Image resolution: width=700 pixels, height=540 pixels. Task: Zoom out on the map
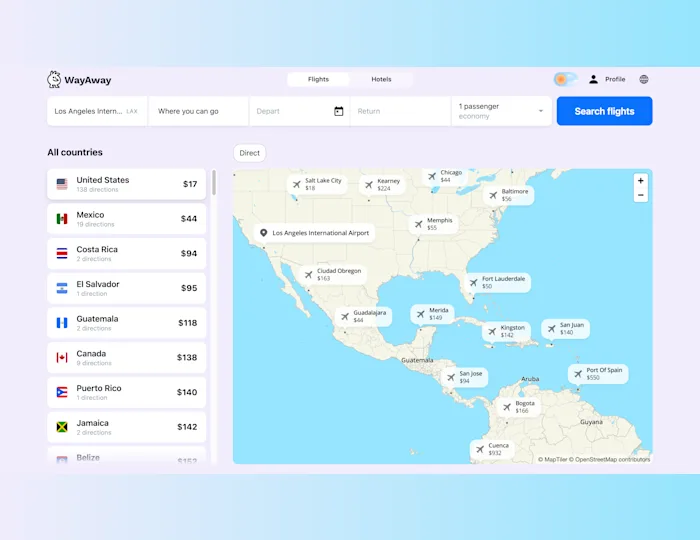pos(641,195)
